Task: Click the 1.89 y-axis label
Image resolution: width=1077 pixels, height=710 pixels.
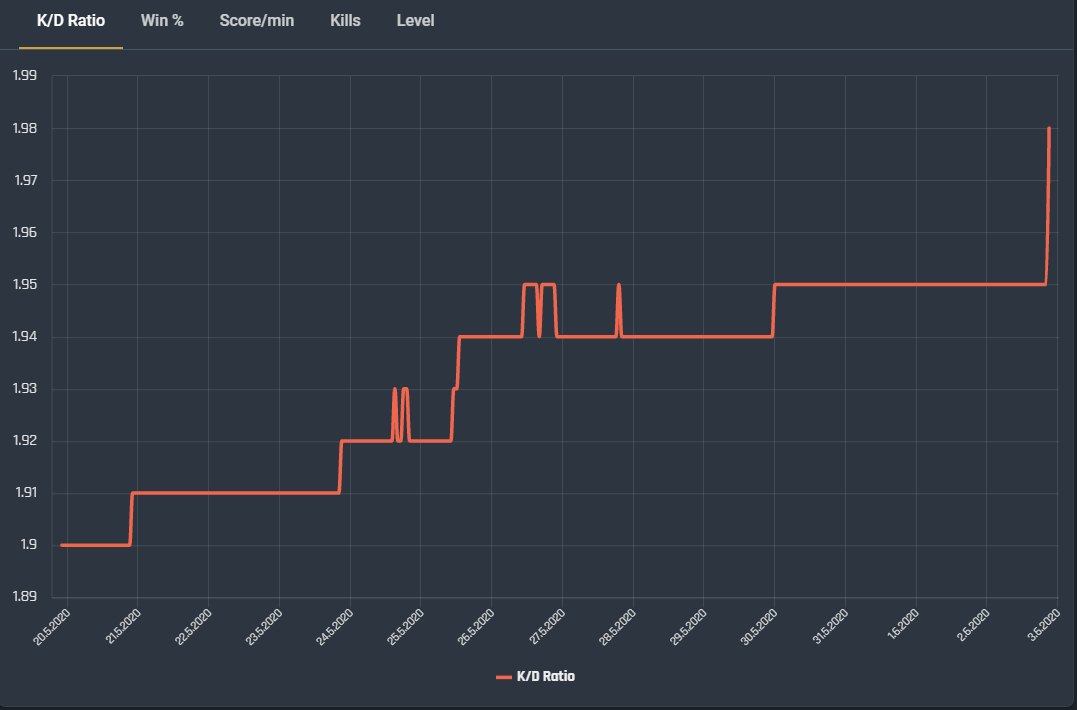Action: [25, 596]
